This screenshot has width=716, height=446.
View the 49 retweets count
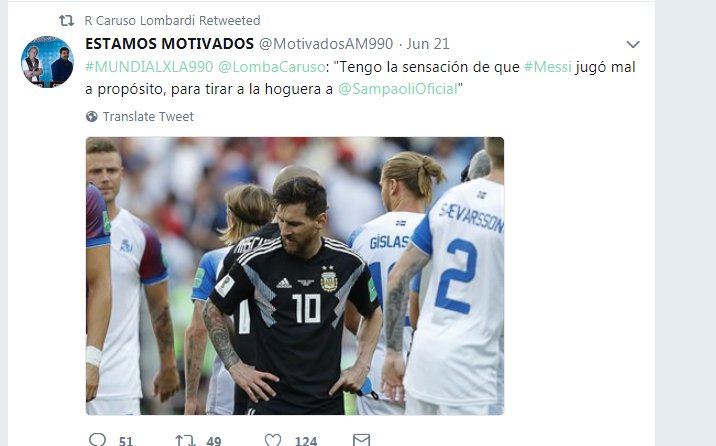click(x=213, y=441)
